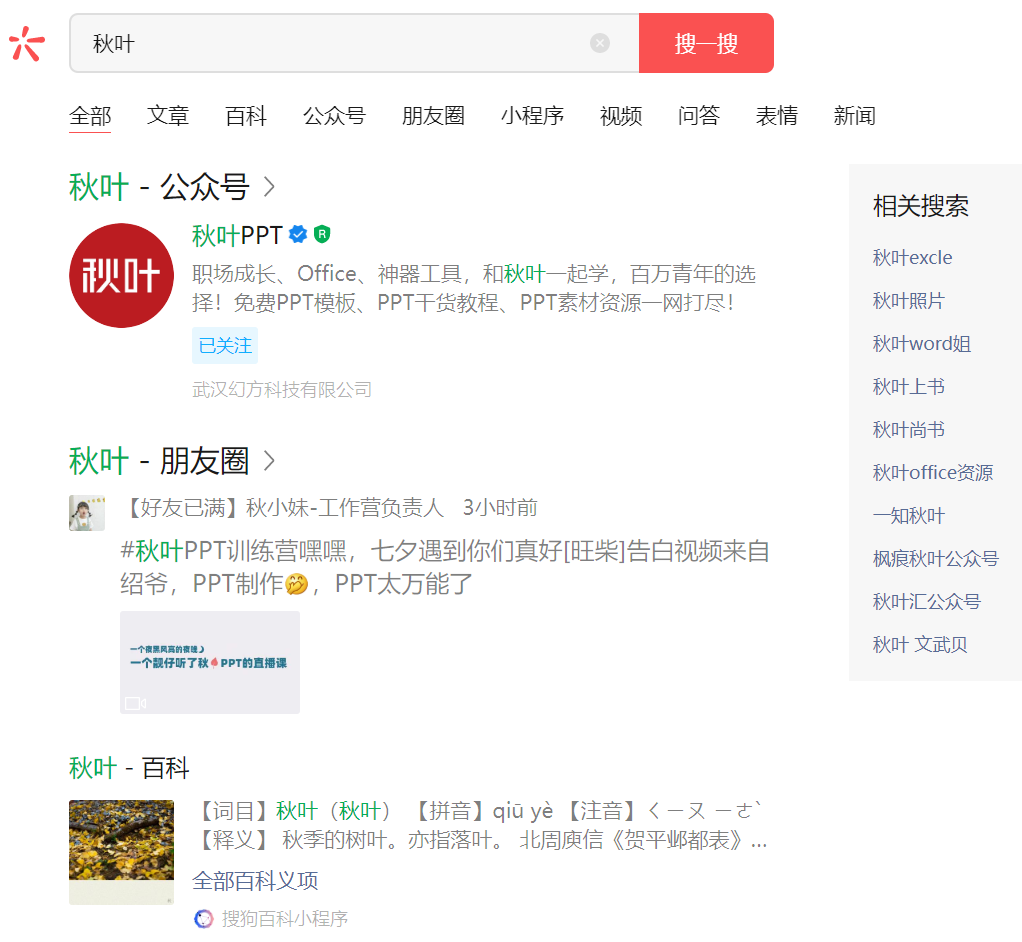Click the 3小时前 timestamp of the post
Screen dimensions: 1022x942
[500, 507]
